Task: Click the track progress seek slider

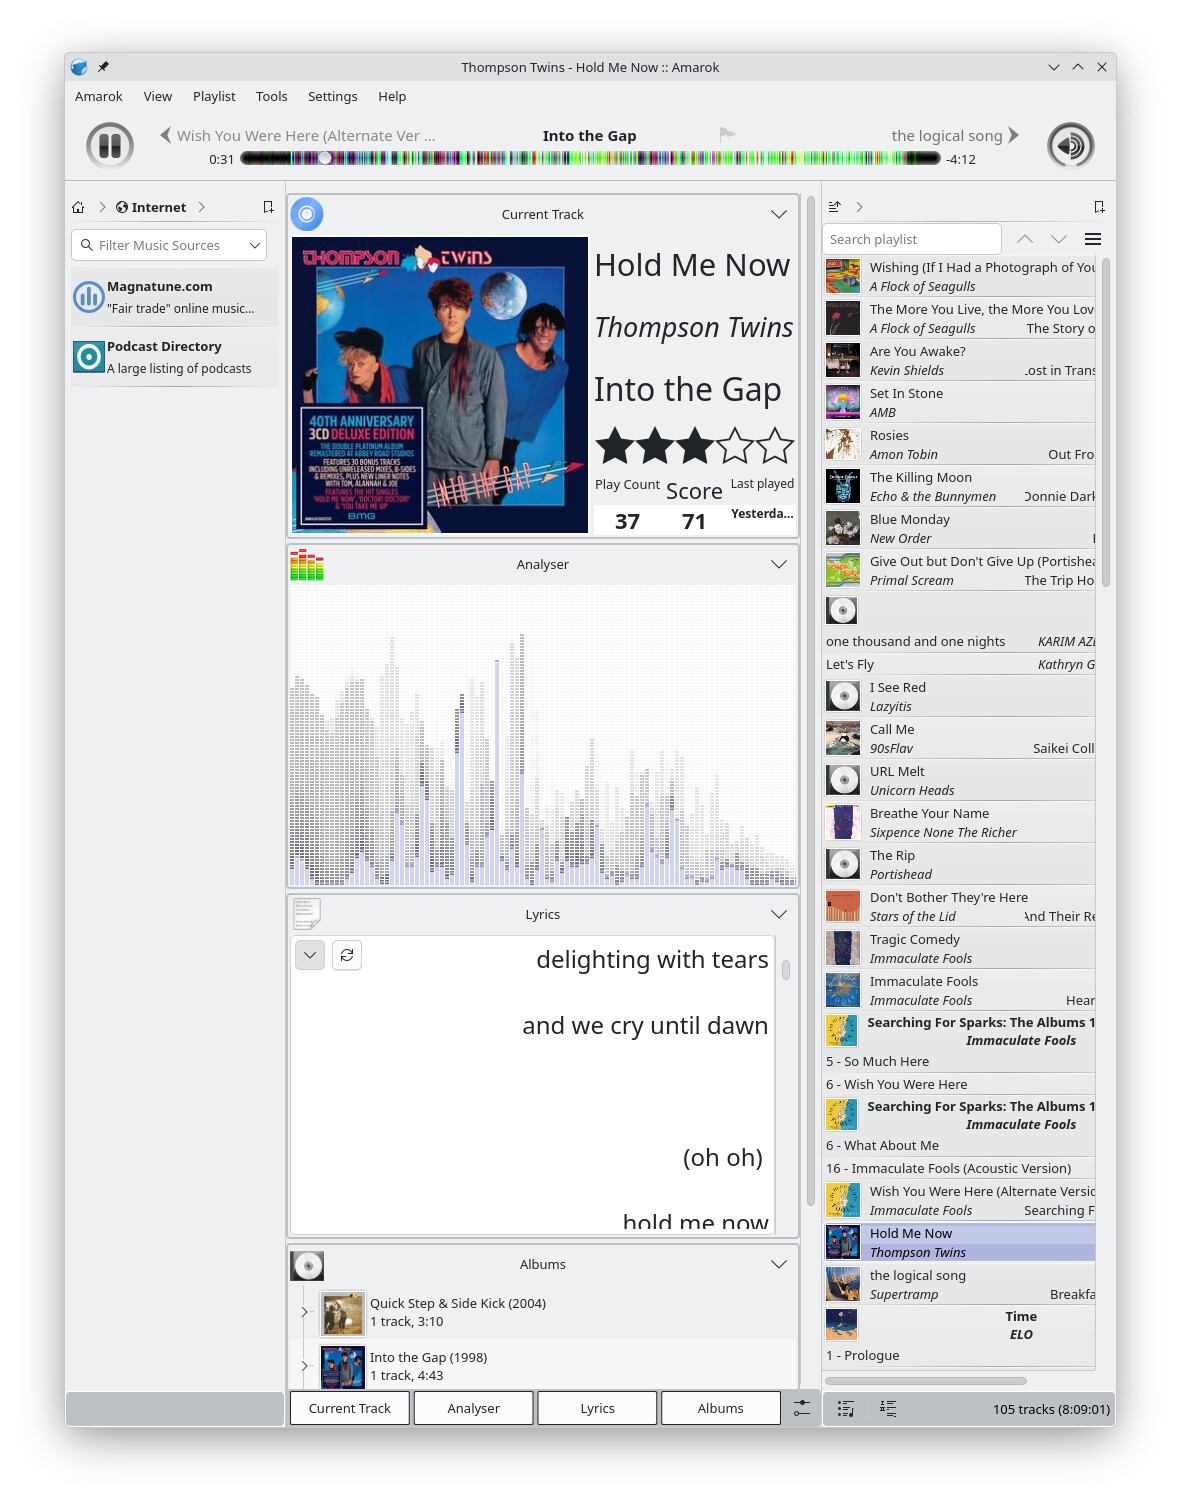Action: 590,158
